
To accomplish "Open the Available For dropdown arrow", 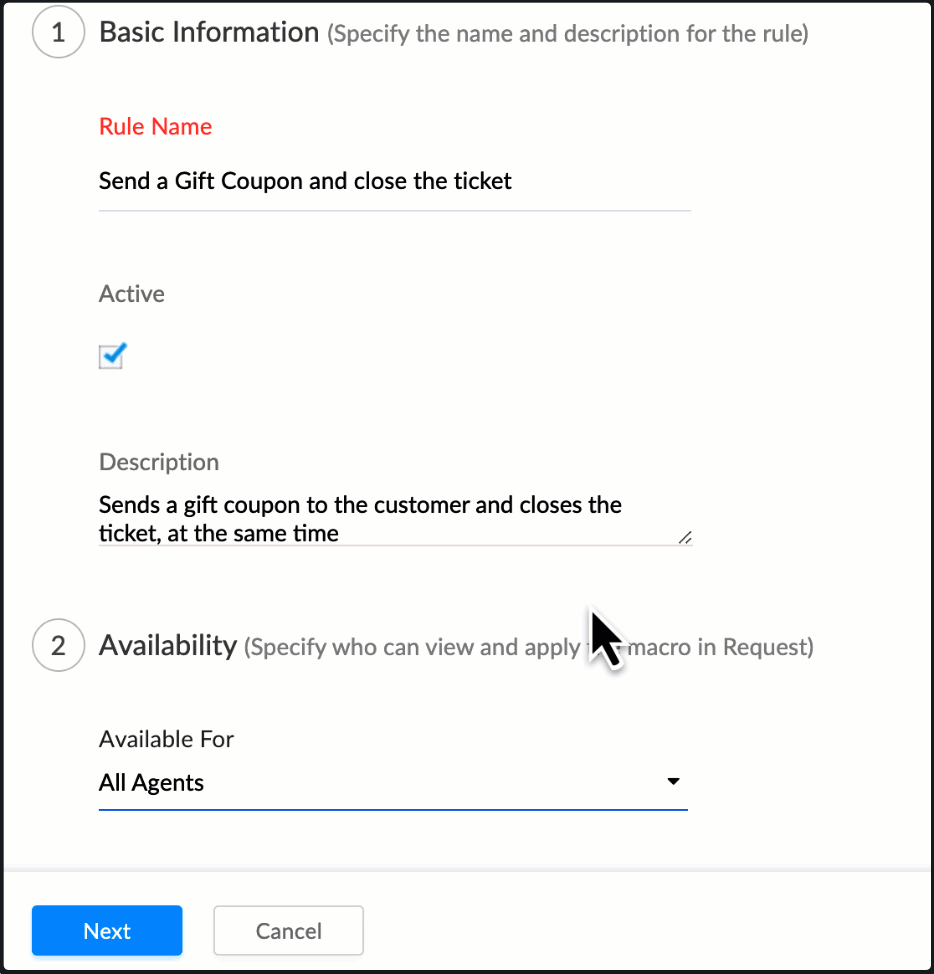I will coord(673,781).
